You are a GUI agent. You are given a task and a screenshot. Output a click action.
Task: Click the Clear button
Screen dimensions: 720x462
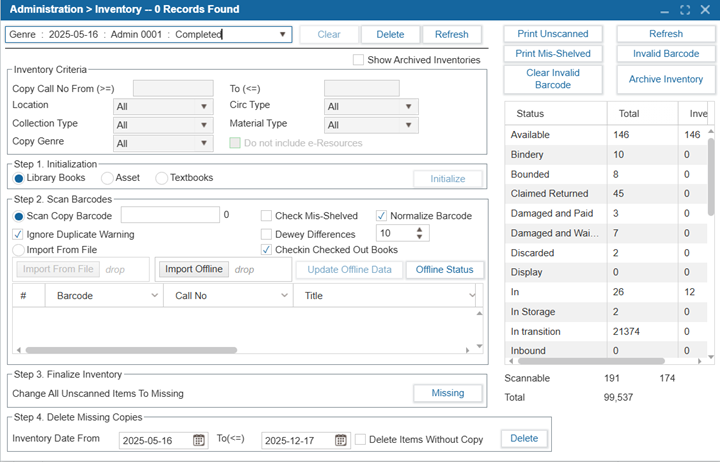329,34
